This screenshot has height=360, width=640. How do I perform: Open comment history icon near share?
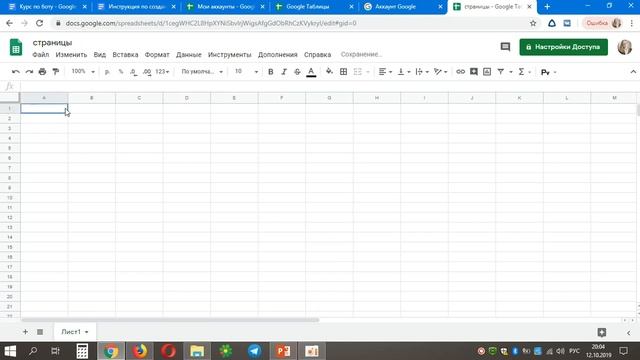point(505,47)
